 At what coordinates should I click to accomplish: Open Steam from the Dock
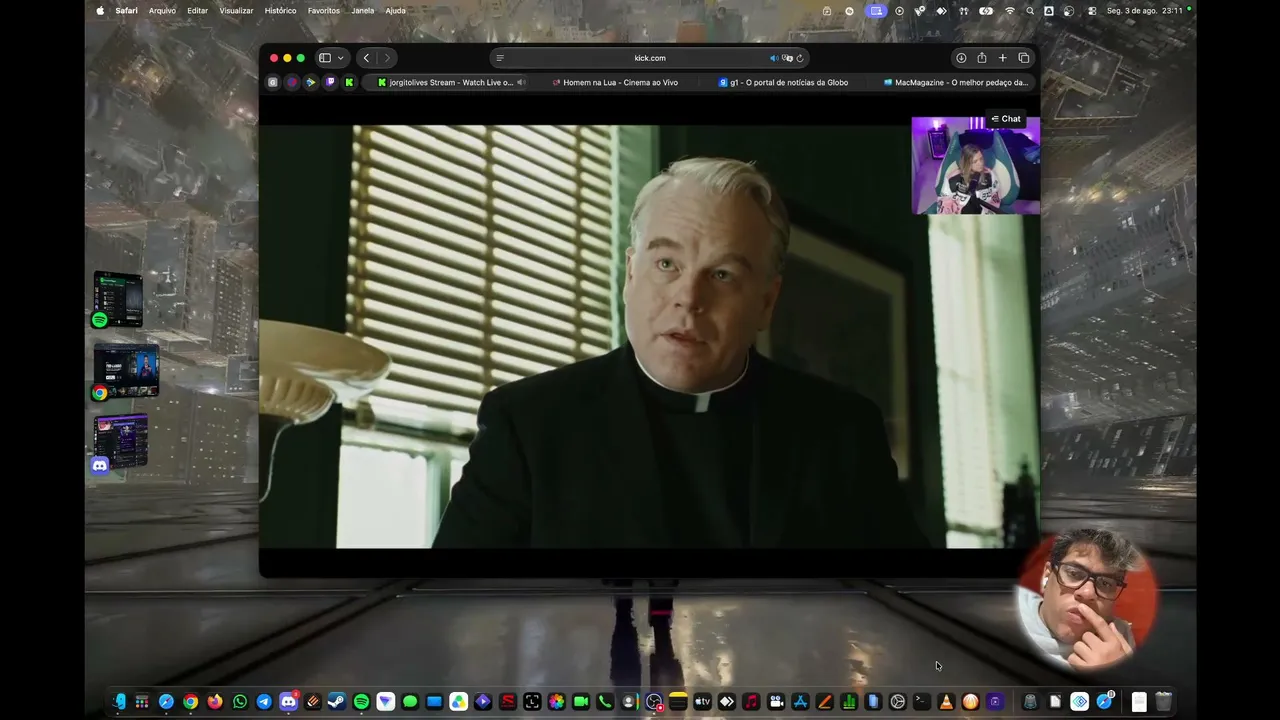337,702
